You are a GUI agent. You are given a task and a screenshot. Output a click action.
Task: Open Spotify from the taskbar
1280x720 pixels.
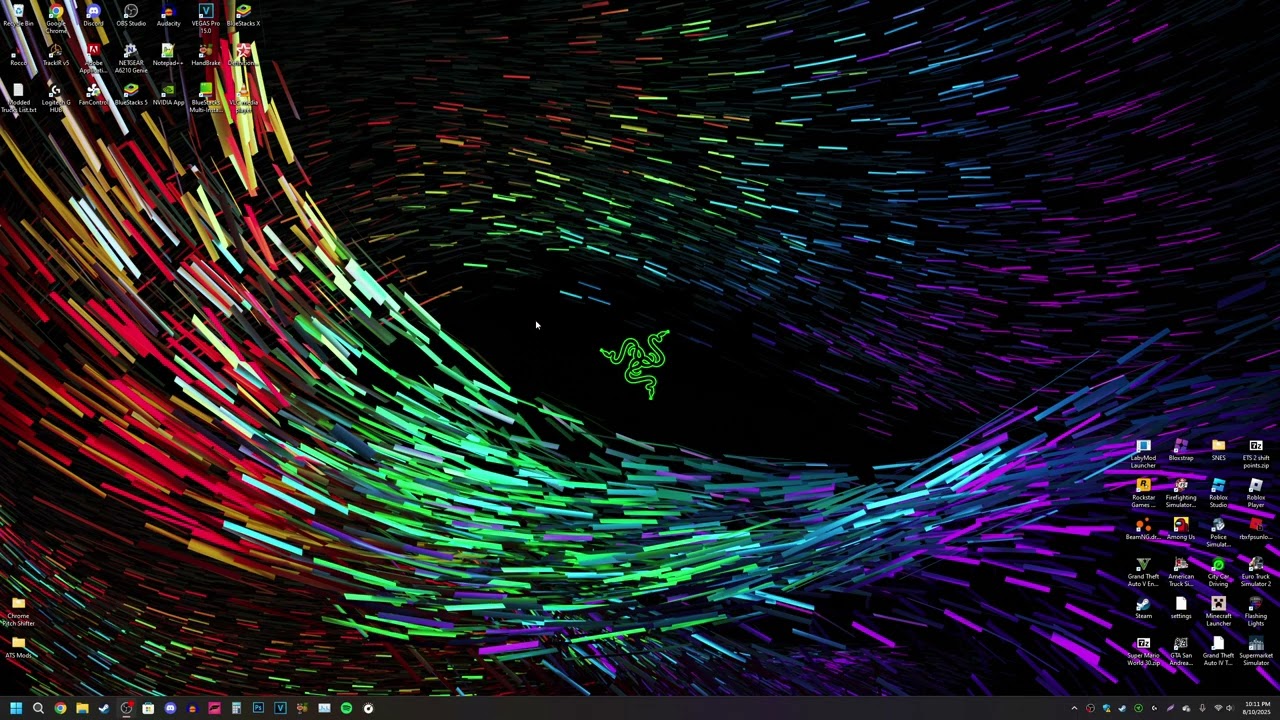click(346, 708)
